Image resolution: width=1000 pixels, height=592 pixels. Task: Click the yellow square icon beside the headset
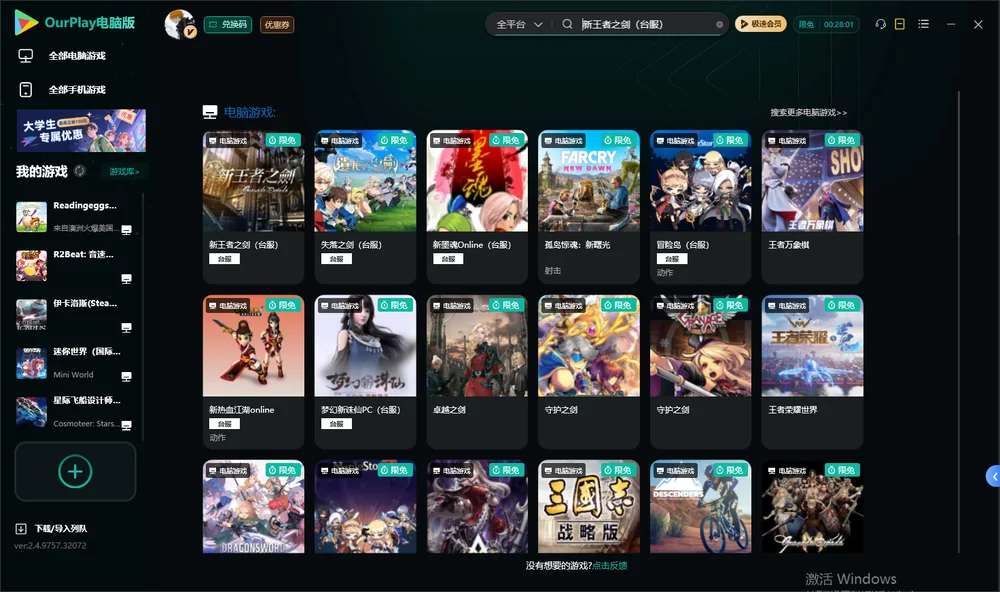900,24
